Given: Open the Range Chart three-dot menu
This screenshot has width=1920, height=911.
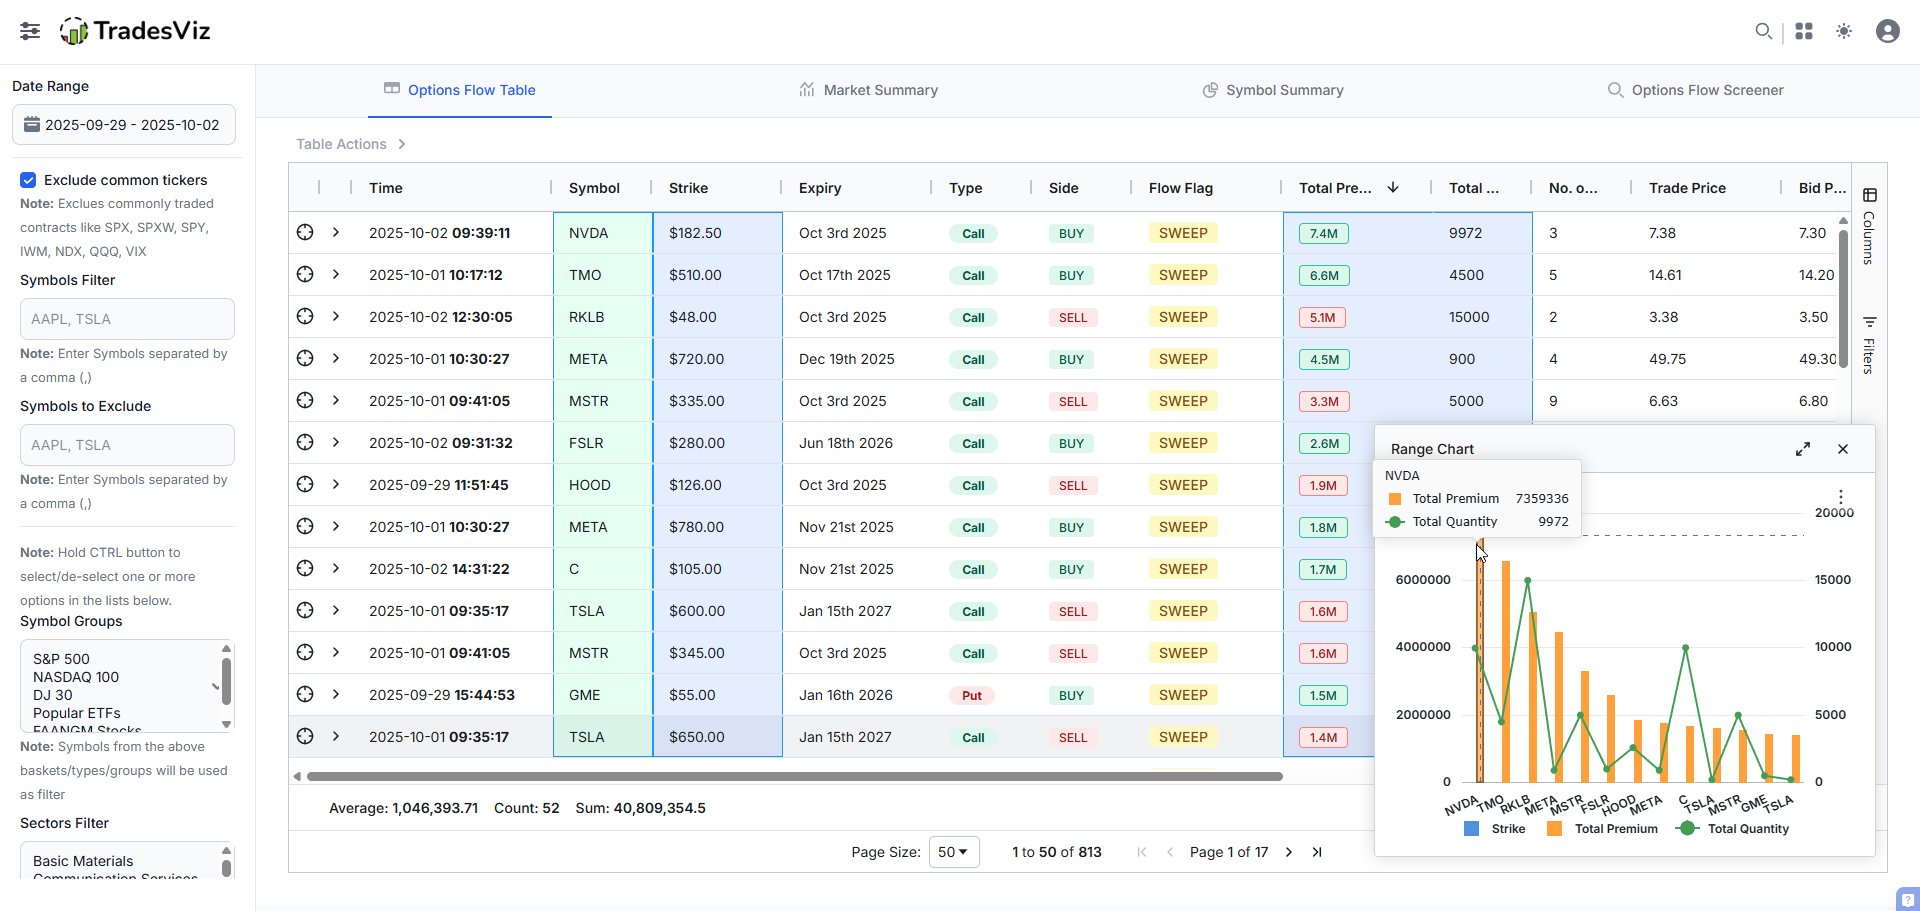Looking at the screenshot, I should pos(1840,496).
